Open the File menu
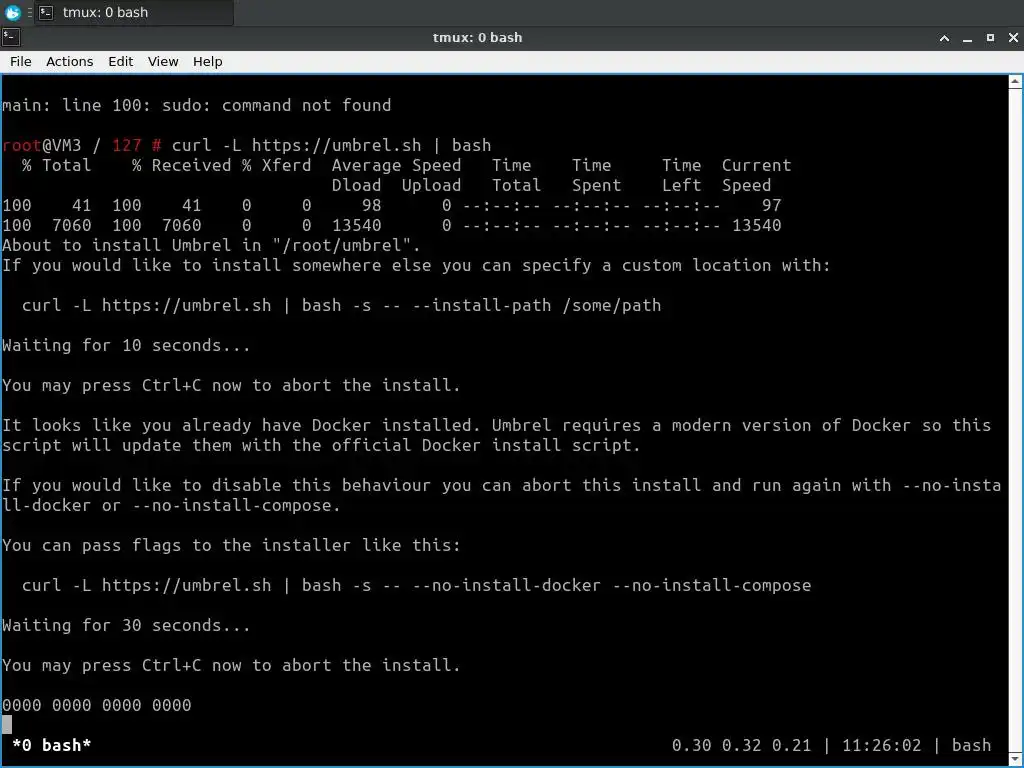 coord(20,61)
